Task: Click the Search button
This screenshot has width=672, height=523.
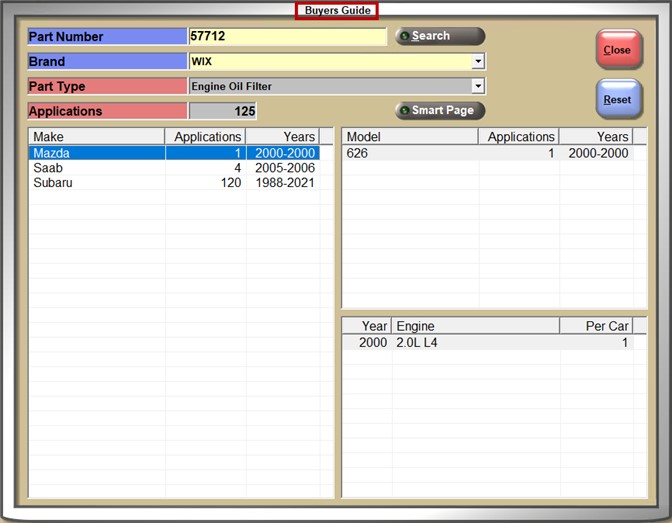Action: coord(440,36)
